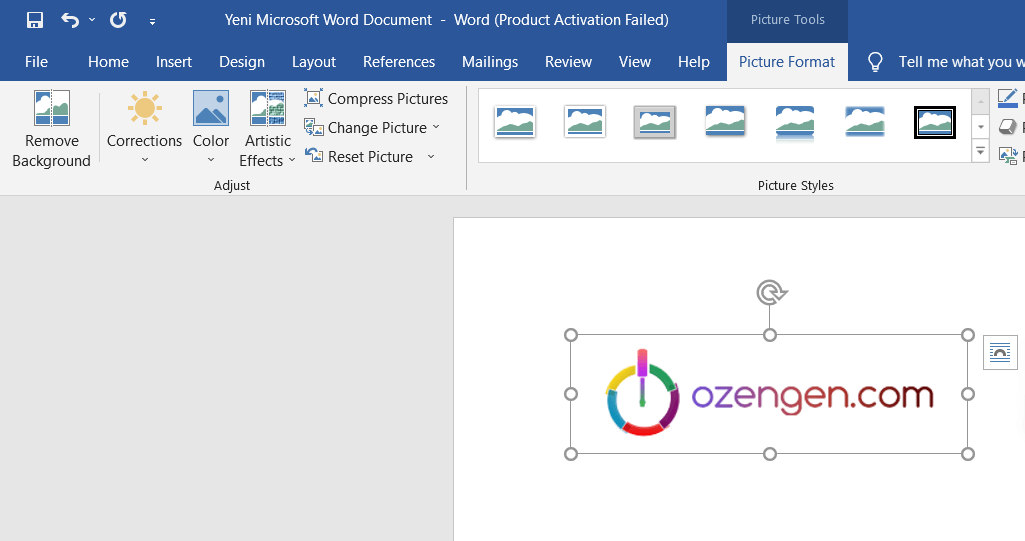Open the Color adjustment icon

[x=211, y=108]
